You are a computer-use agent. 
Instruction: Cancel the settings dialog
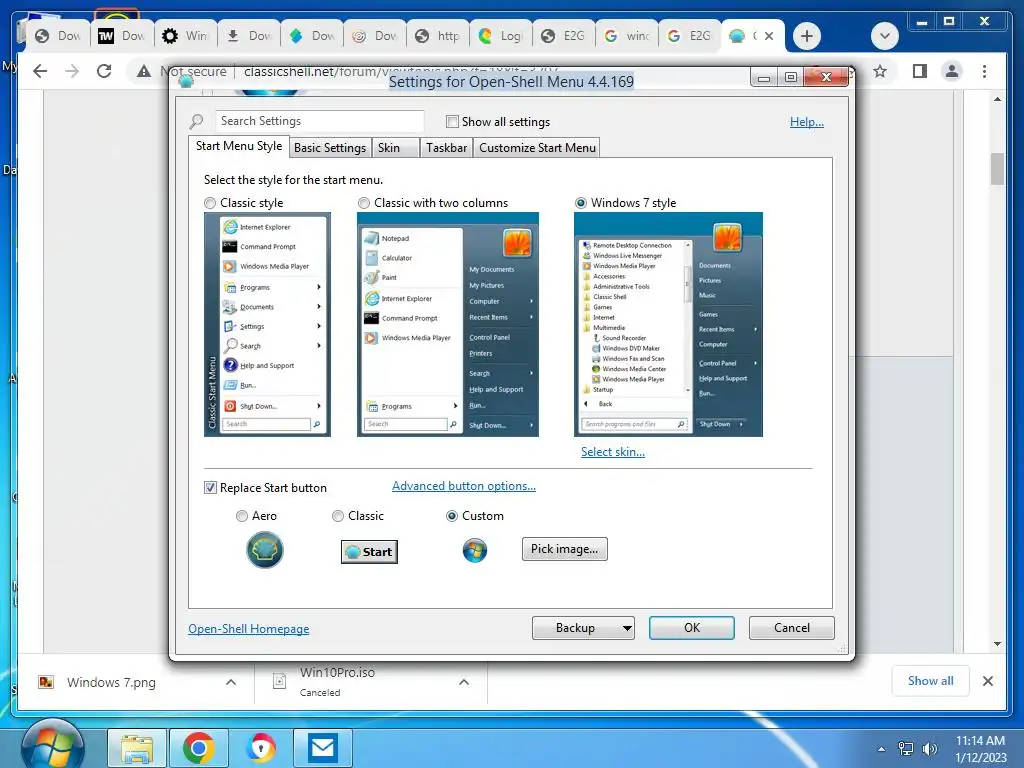tap(792, 628)
